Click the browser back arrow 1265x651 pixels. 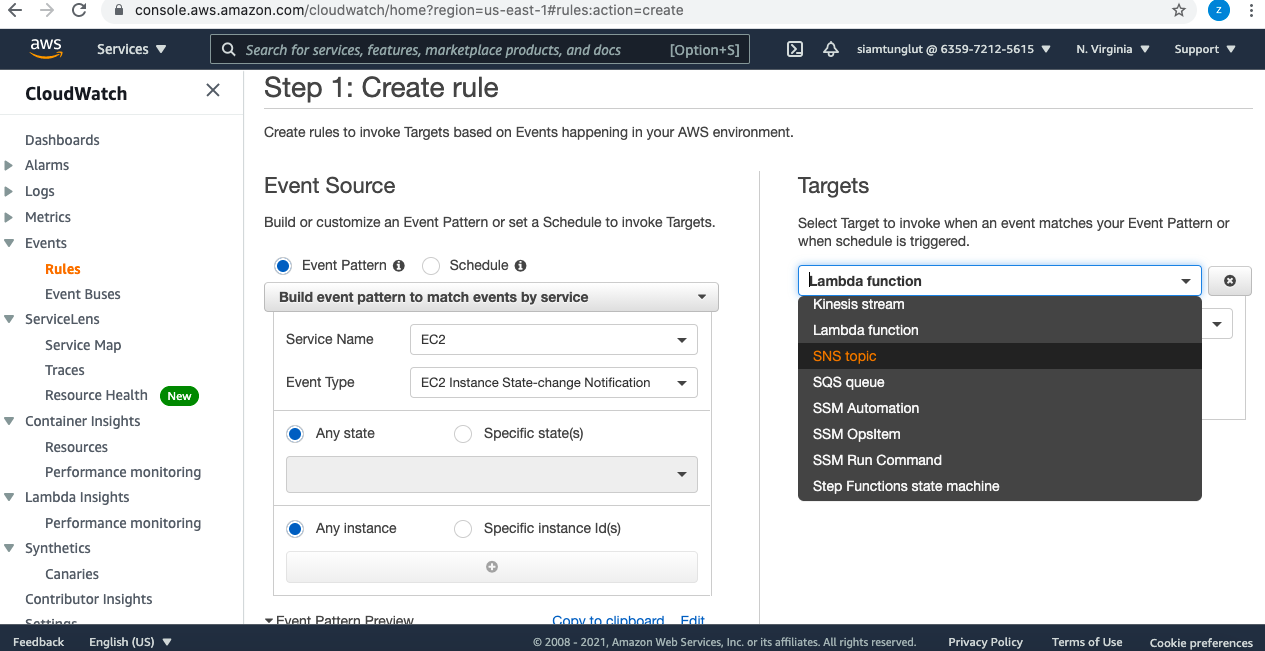tap(17, 10)
